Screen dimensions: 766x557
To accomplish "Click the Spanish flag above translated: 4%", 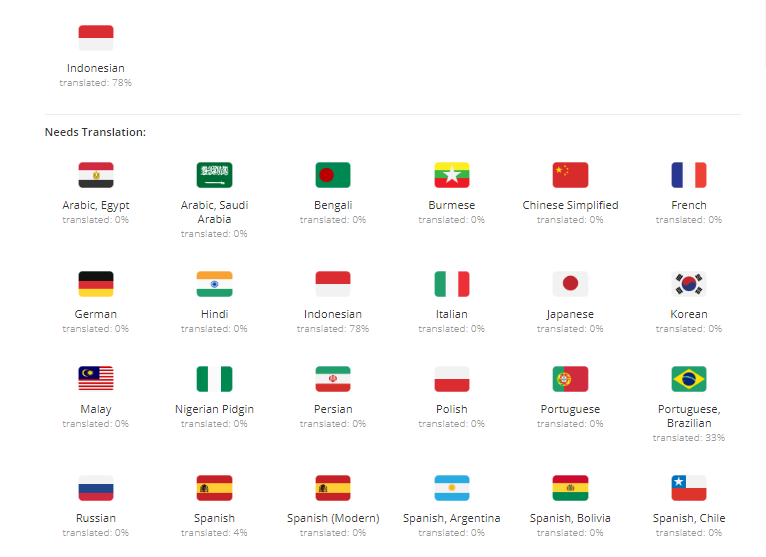I will (x=214, y=488).
